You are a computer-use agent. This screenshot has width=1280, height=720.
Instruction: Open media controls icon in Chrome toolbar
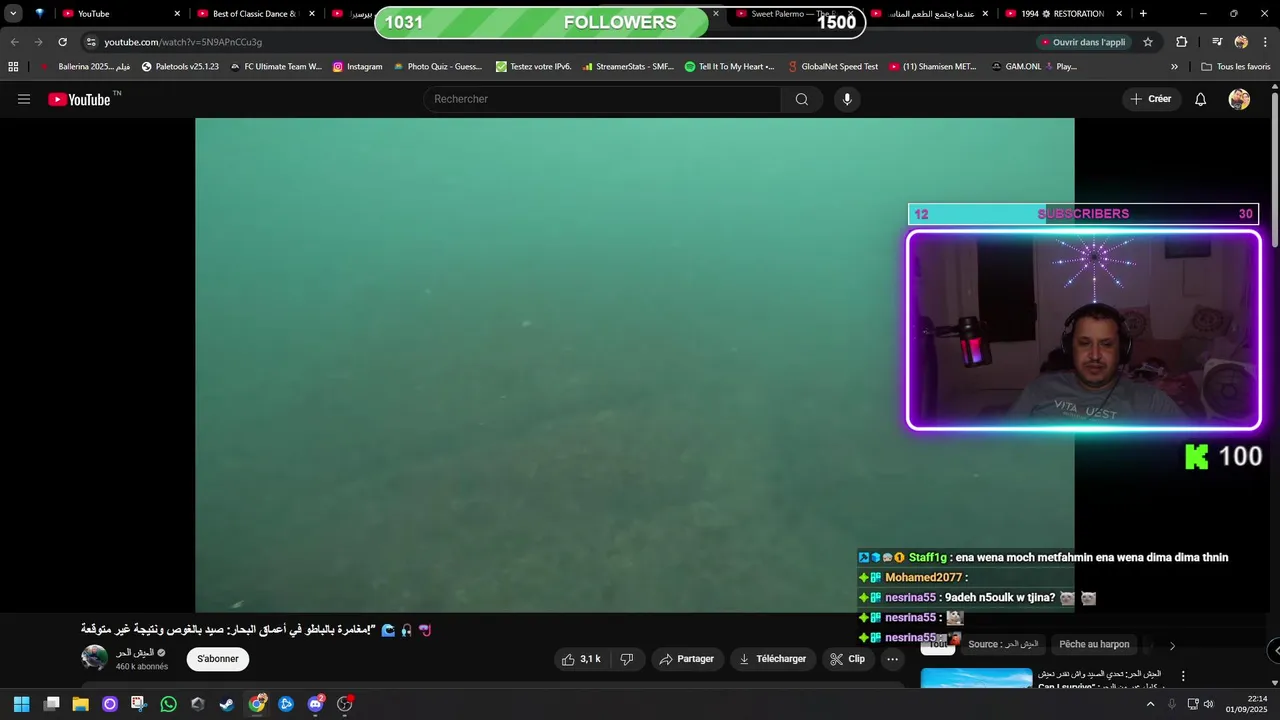pos(1217,42)
